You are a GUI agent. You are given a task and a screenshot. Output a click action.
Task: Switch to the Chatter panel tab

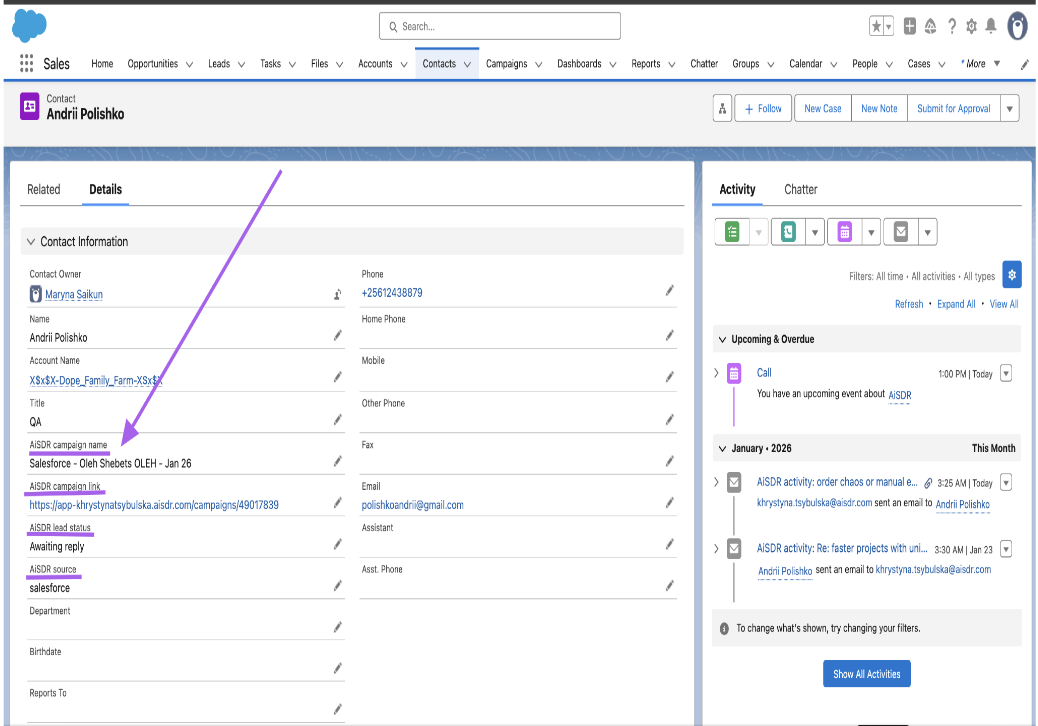tap(800, 189)
